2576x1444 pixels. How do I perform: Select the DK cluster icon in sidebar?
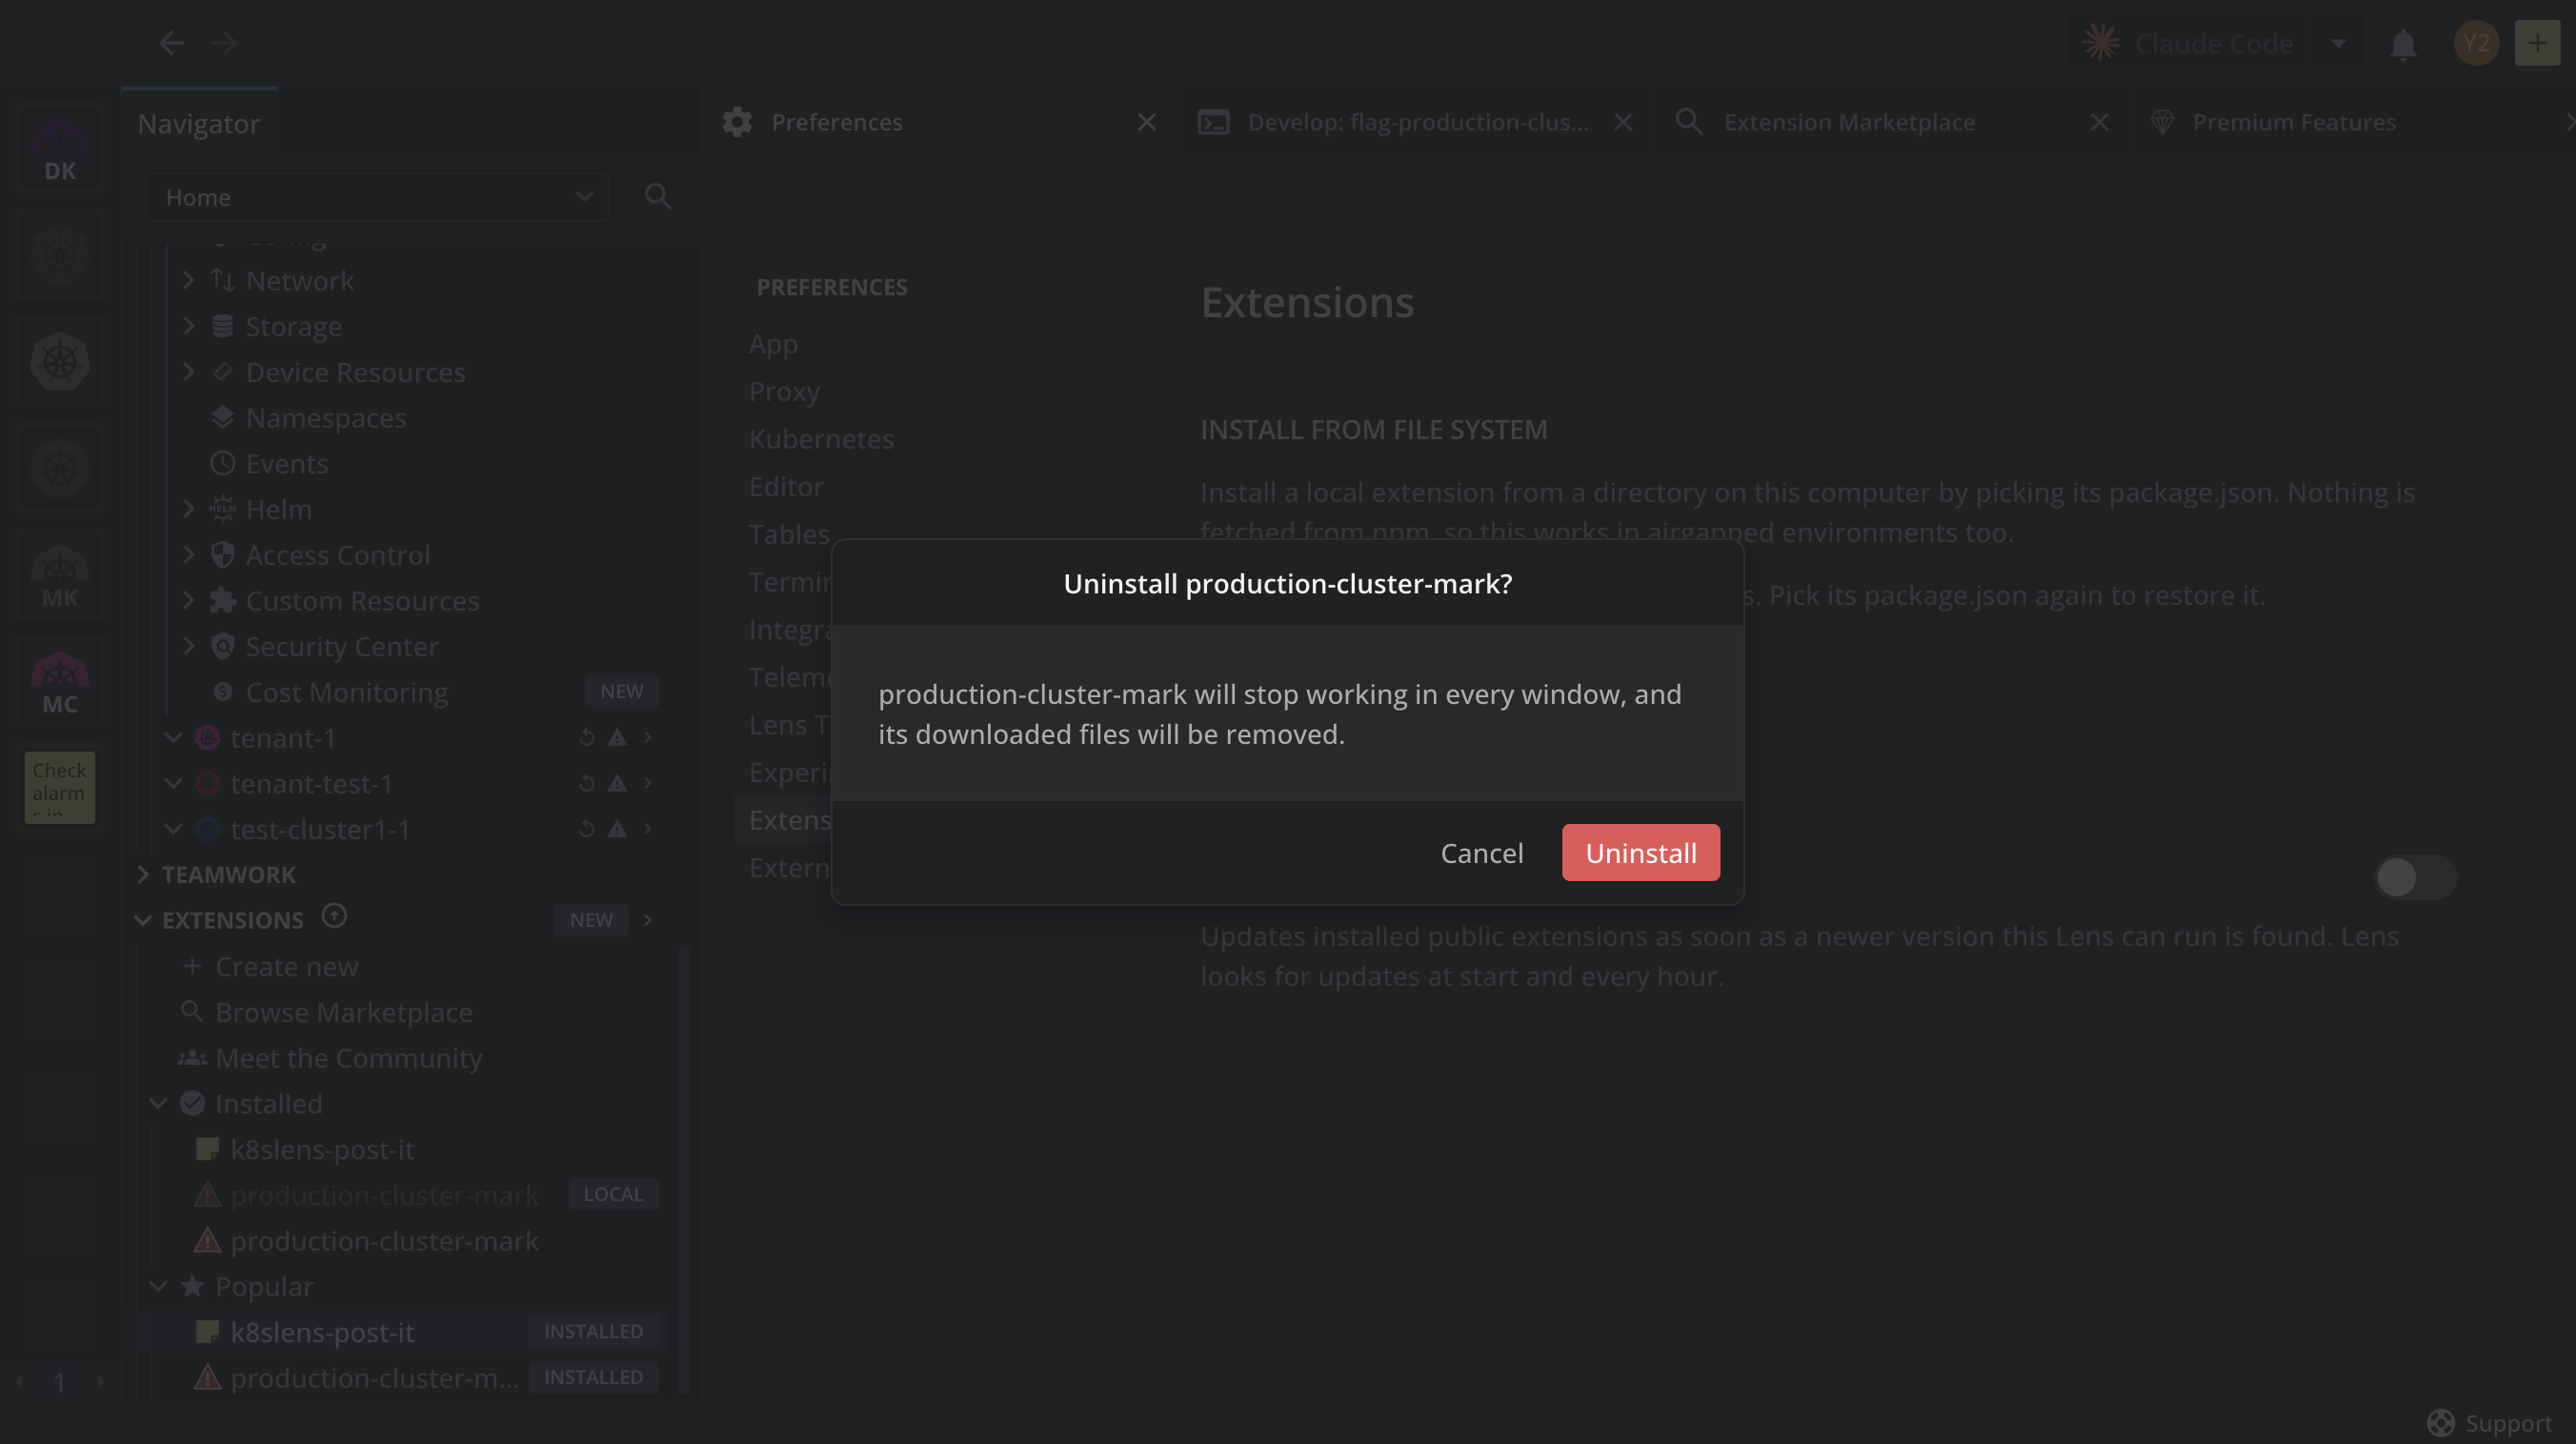60,150
